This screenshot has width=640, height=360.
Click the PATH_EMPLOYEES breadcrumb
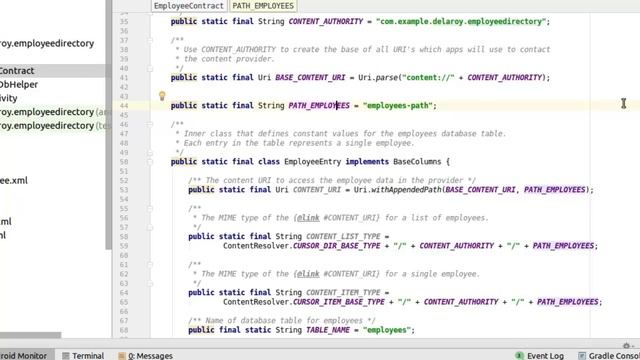pyautogui.click(x=263, y=6)
